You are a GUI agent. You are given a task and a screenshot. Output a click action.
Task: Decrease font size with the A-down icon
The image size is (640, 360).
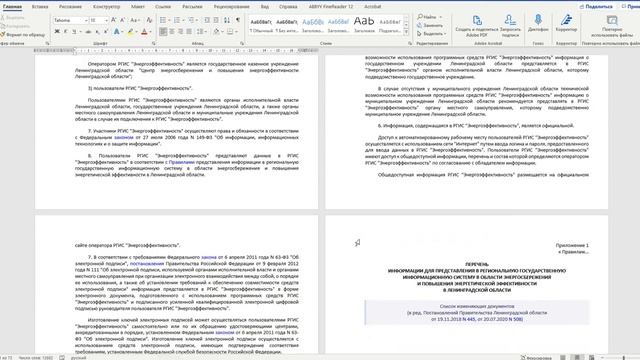pyautogui.click(x=122, y=20)
